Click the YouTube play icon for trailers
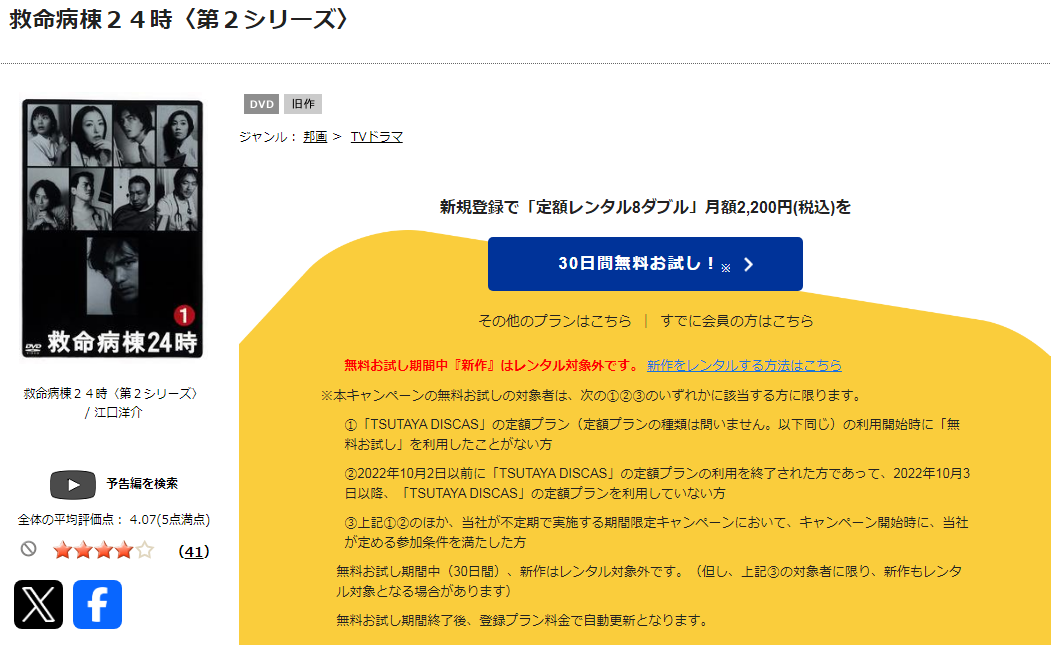This screenshot has width=1051, height=645. pyautogui.click(x=72, y=485)
